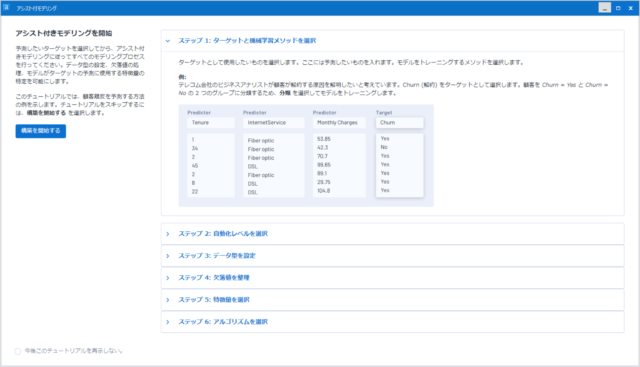Click the 42.3 monthly charge value
Screen dimensions: 640x367
(x=322, y=148)
